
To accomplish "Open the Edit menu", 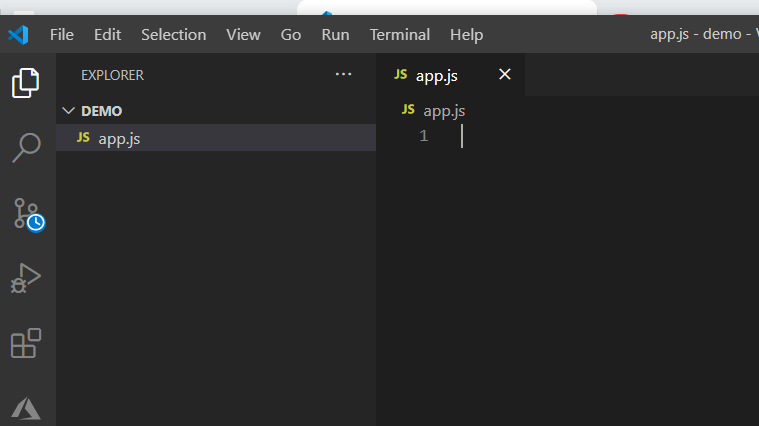I will click(107, 34).
